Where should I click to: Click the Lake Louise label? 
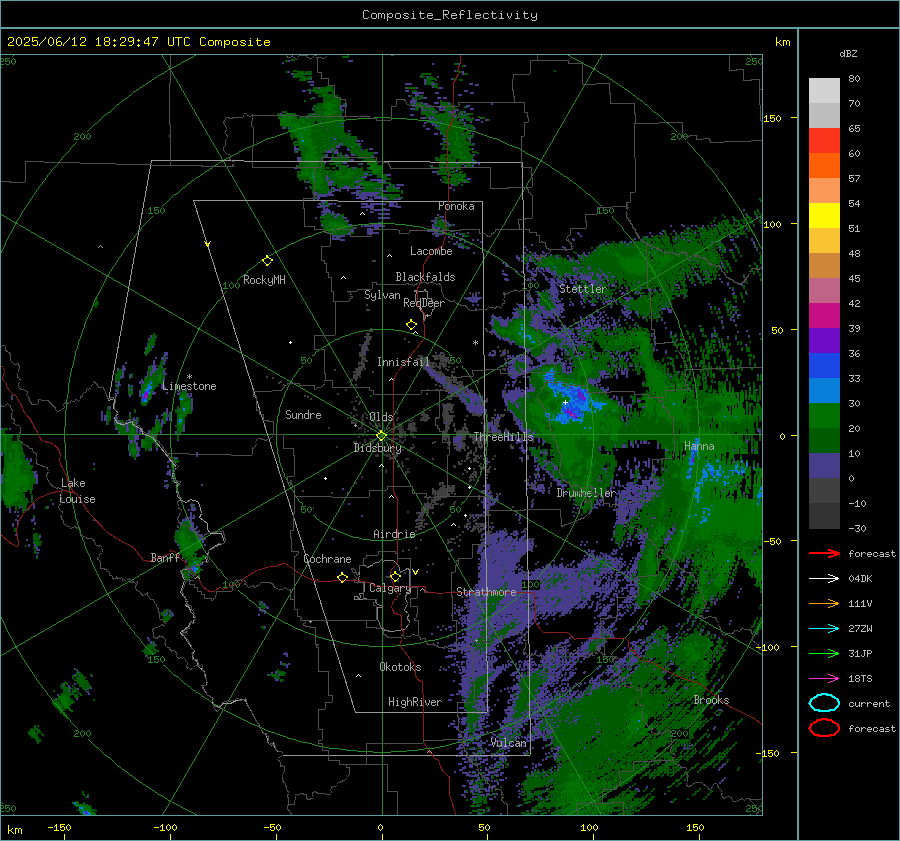[77, 491]
